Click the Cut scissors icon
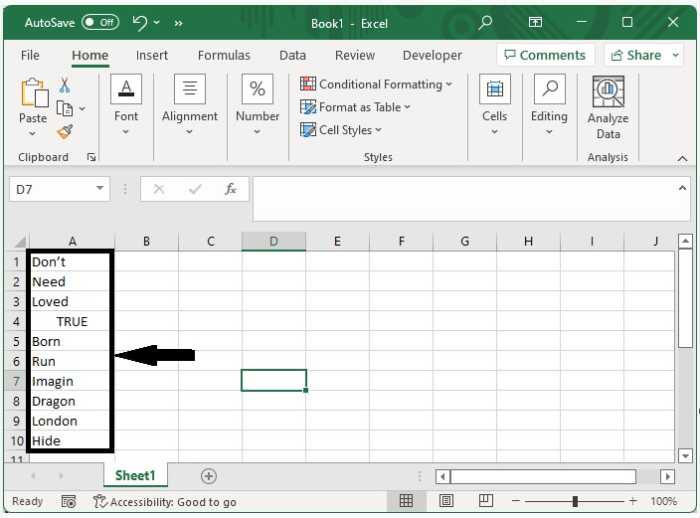Image resolution: width=700 pixels, height=518 pixels. click(x=64, y=85)
